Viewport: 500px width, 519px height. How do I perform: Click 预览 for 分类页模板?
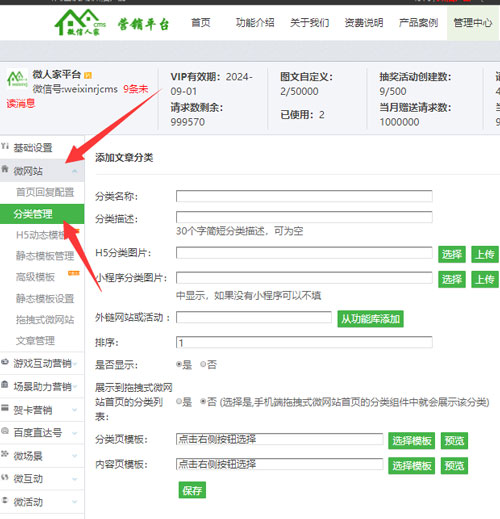coord(454,441)
